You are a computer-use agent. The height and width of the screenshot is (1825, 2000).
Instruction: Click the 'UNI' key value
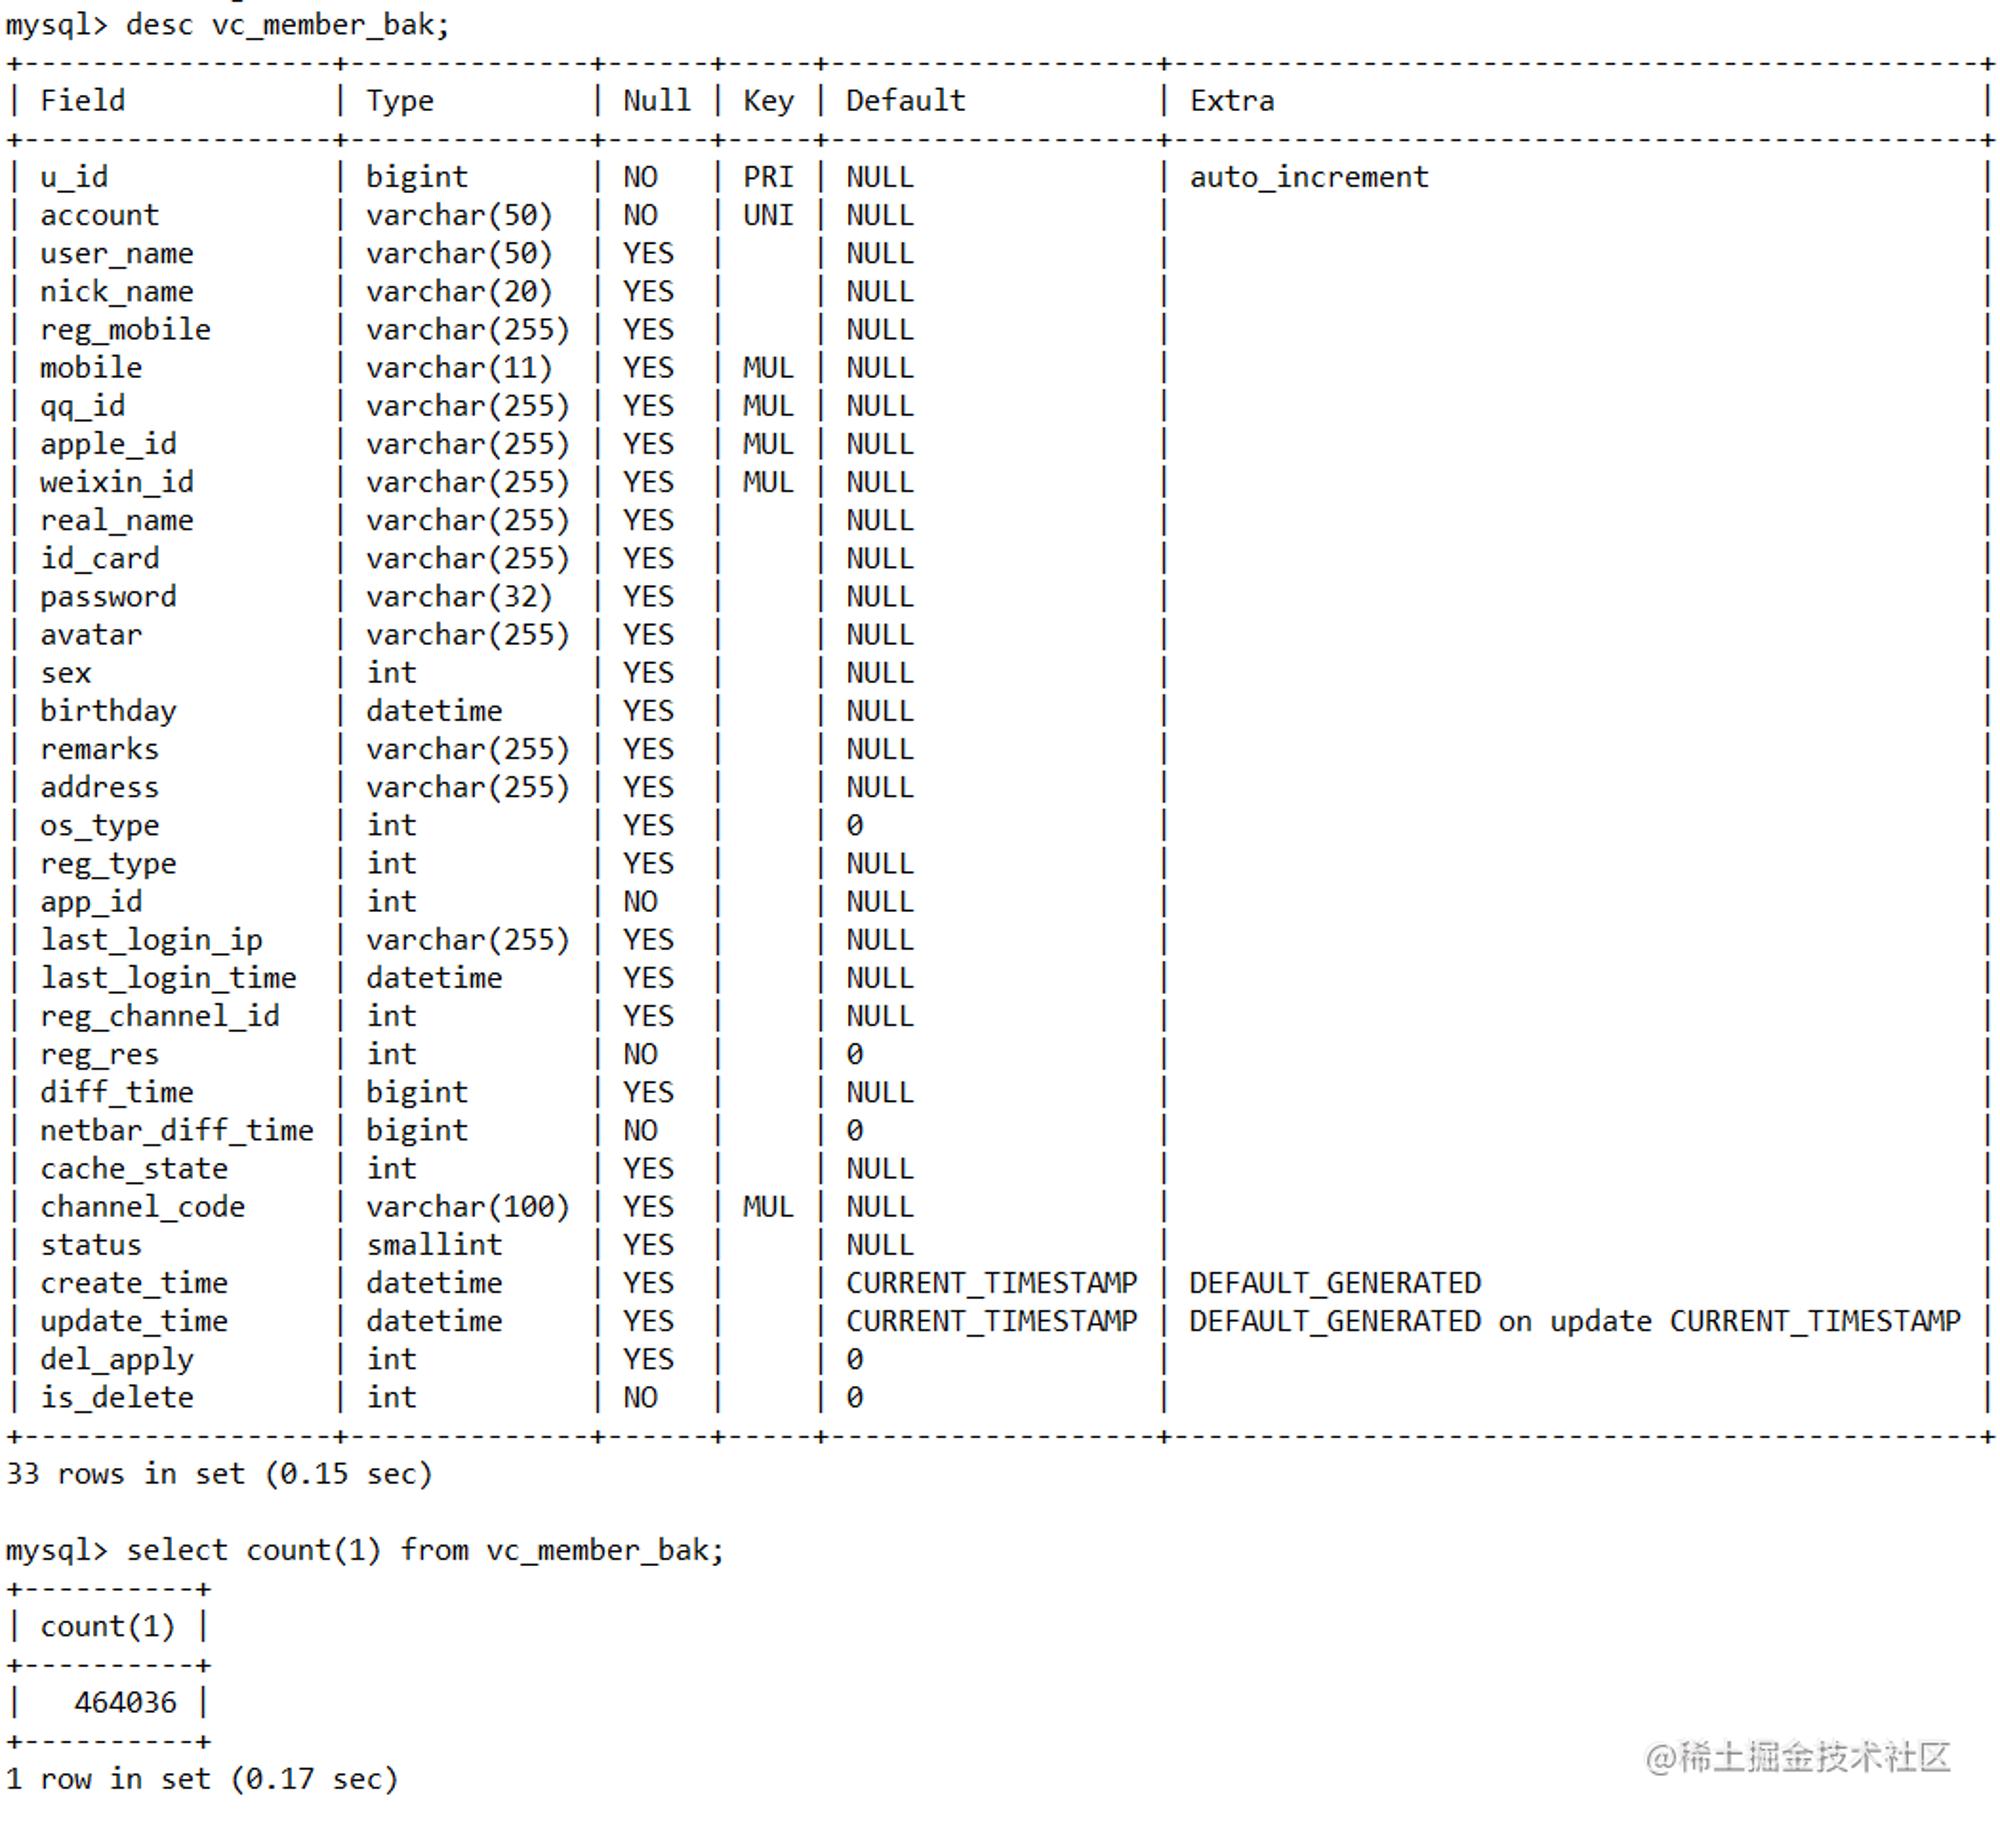[x=768, y=215]
